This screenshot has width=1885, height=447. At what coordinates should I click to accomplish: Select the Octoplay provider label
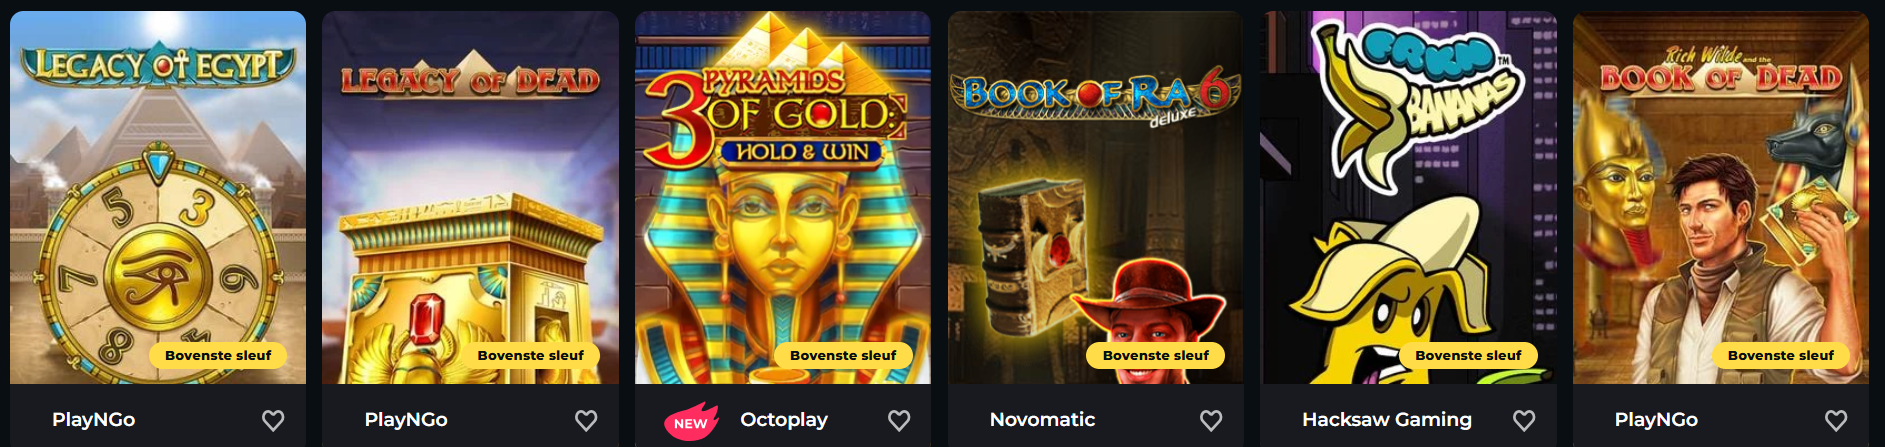pyautogui.click(x=784, y=420)
